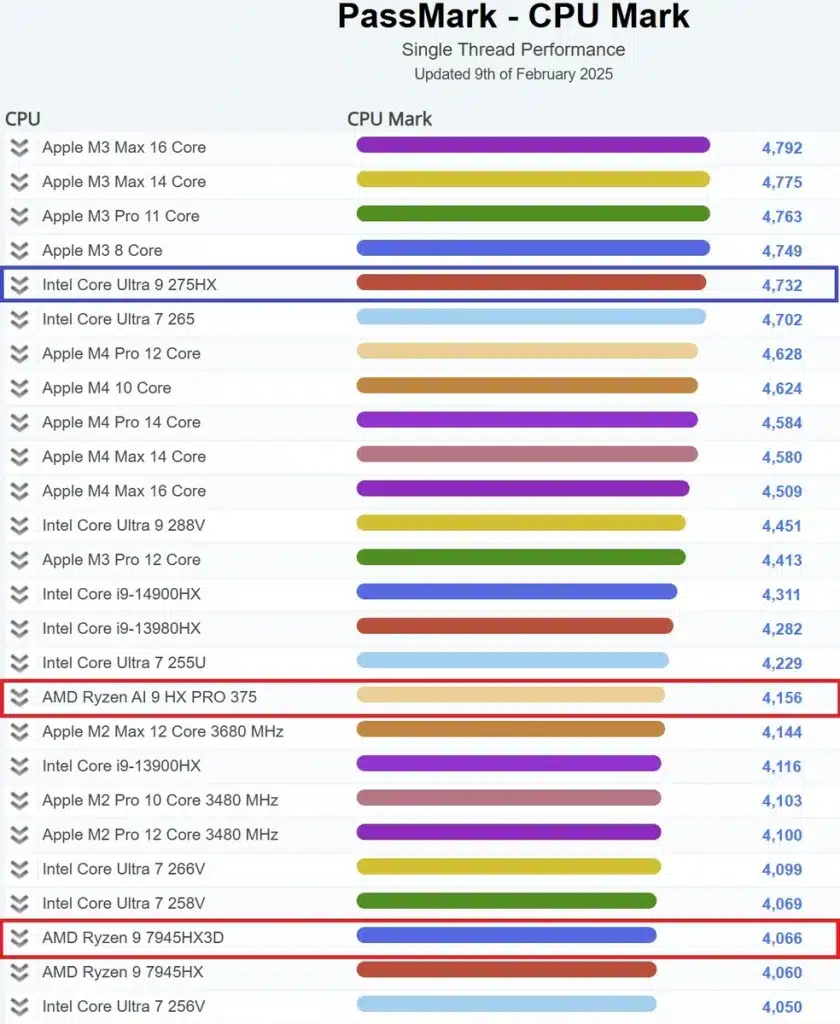Expand the Intel Core Ultra 9 275HX chevron
This screenshot has width=840, height=1024.
coord(20,285)
